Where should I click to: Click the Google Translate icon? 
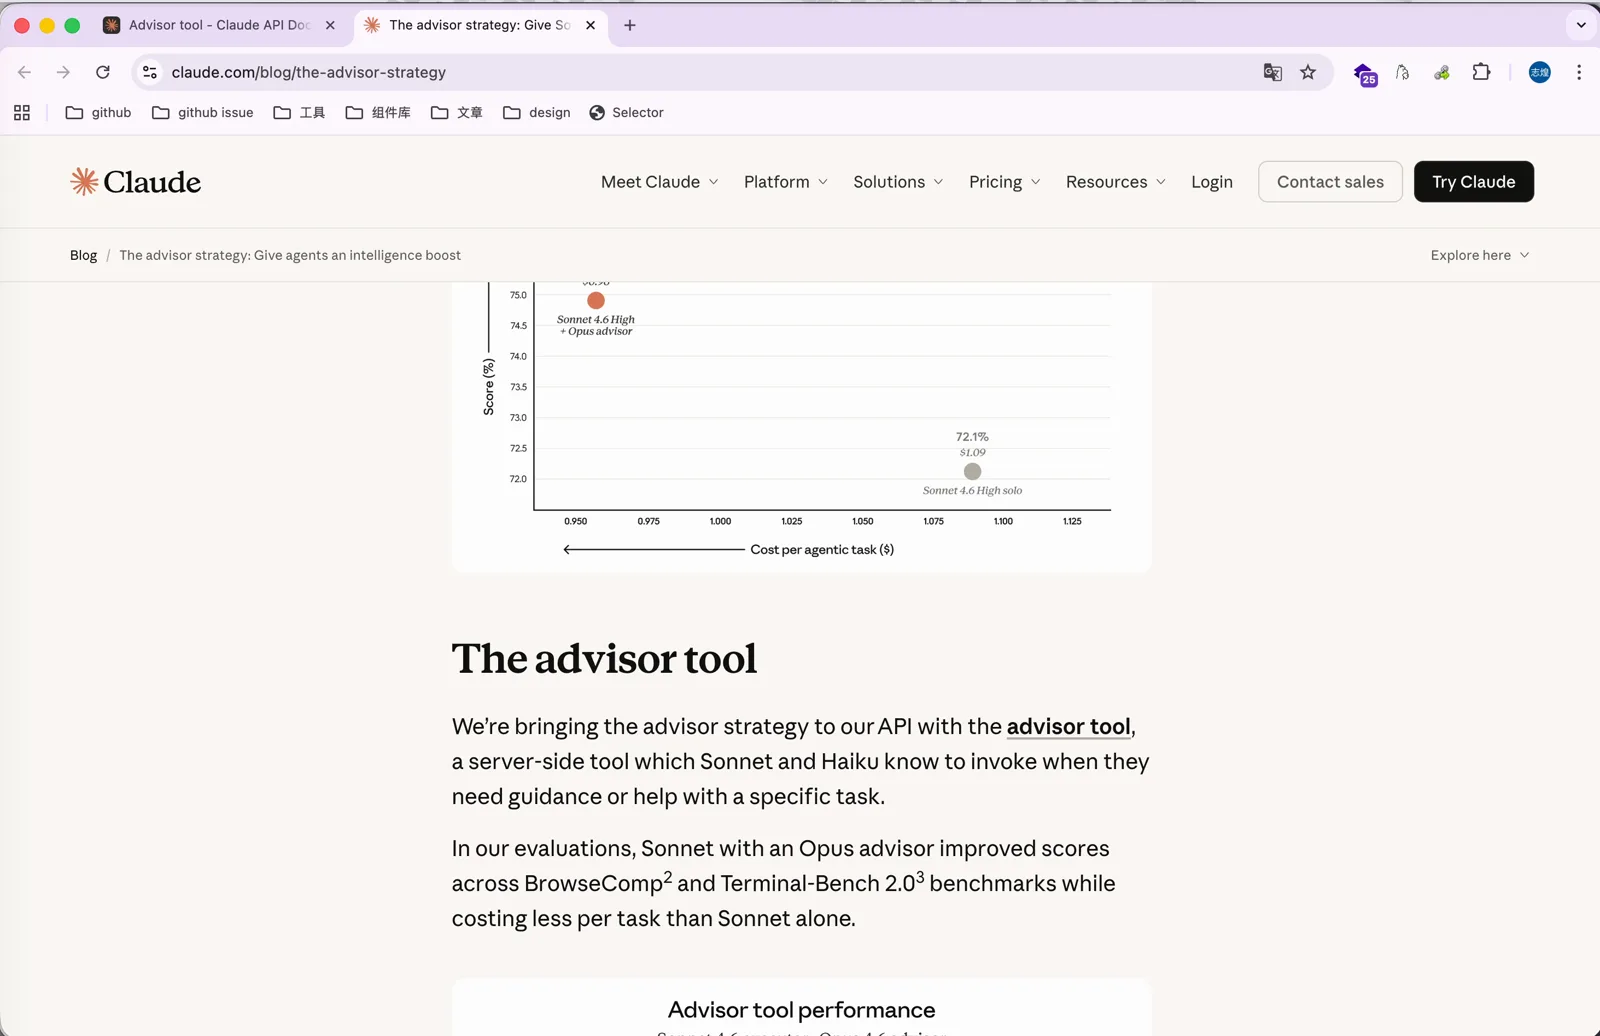1272,72
